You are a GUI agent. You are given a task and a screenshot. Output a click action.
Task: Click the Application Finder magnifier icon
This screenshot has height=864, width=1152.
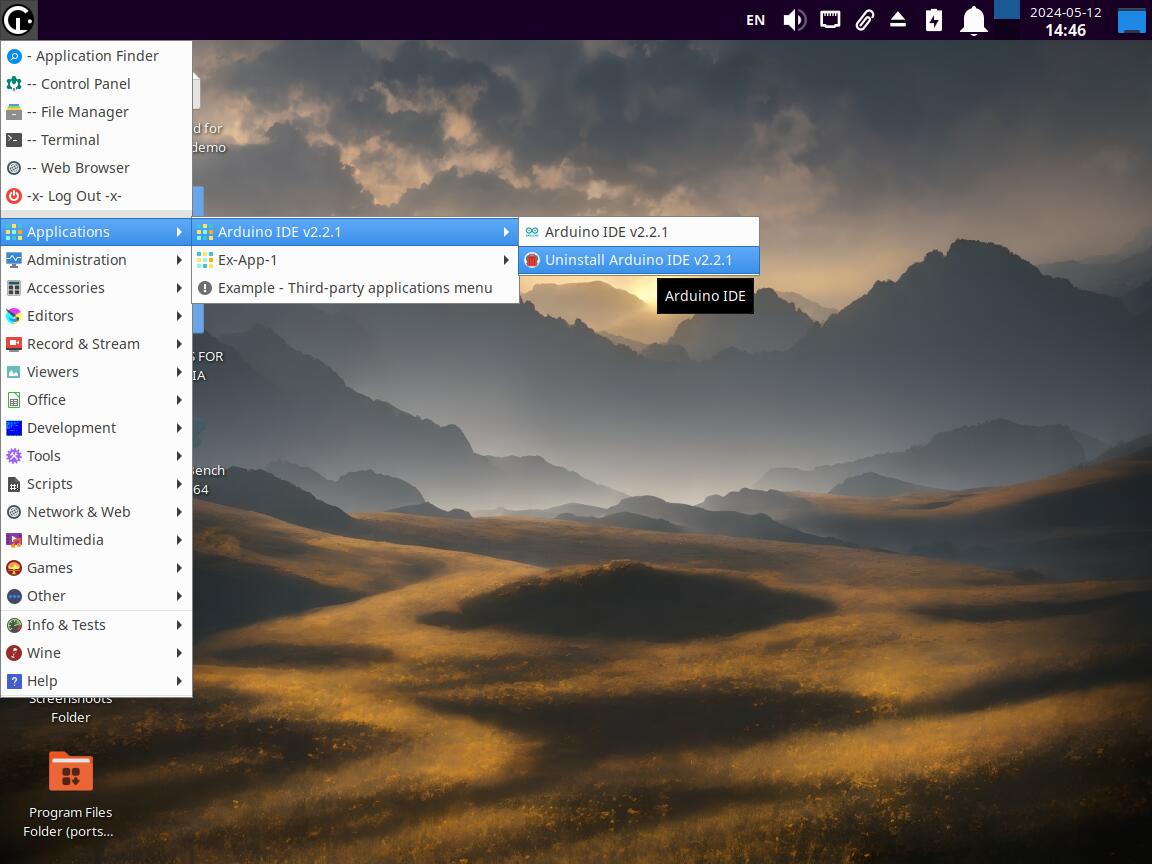[14, 56]
